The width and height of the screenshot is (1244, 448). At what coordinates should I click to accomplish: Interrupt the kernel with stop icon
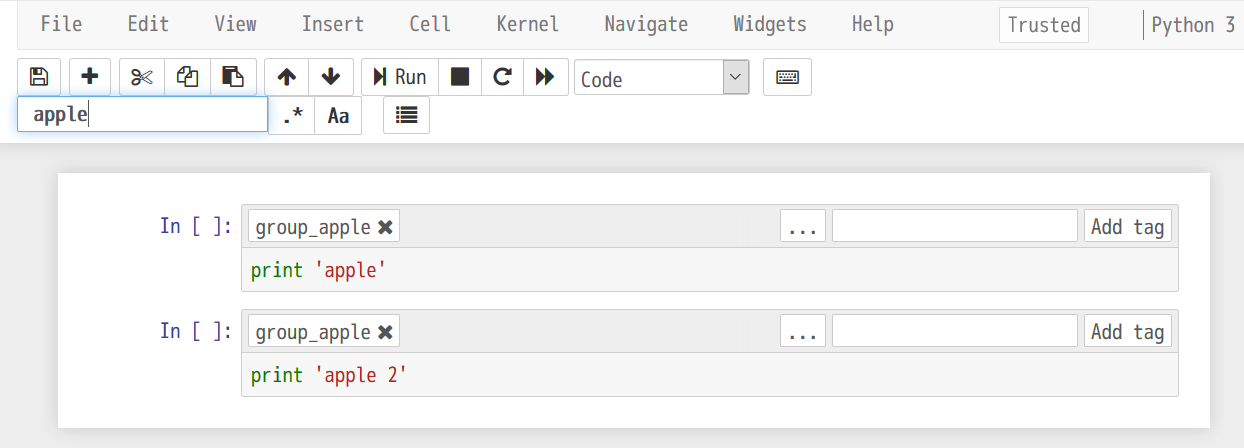[460, 77]
